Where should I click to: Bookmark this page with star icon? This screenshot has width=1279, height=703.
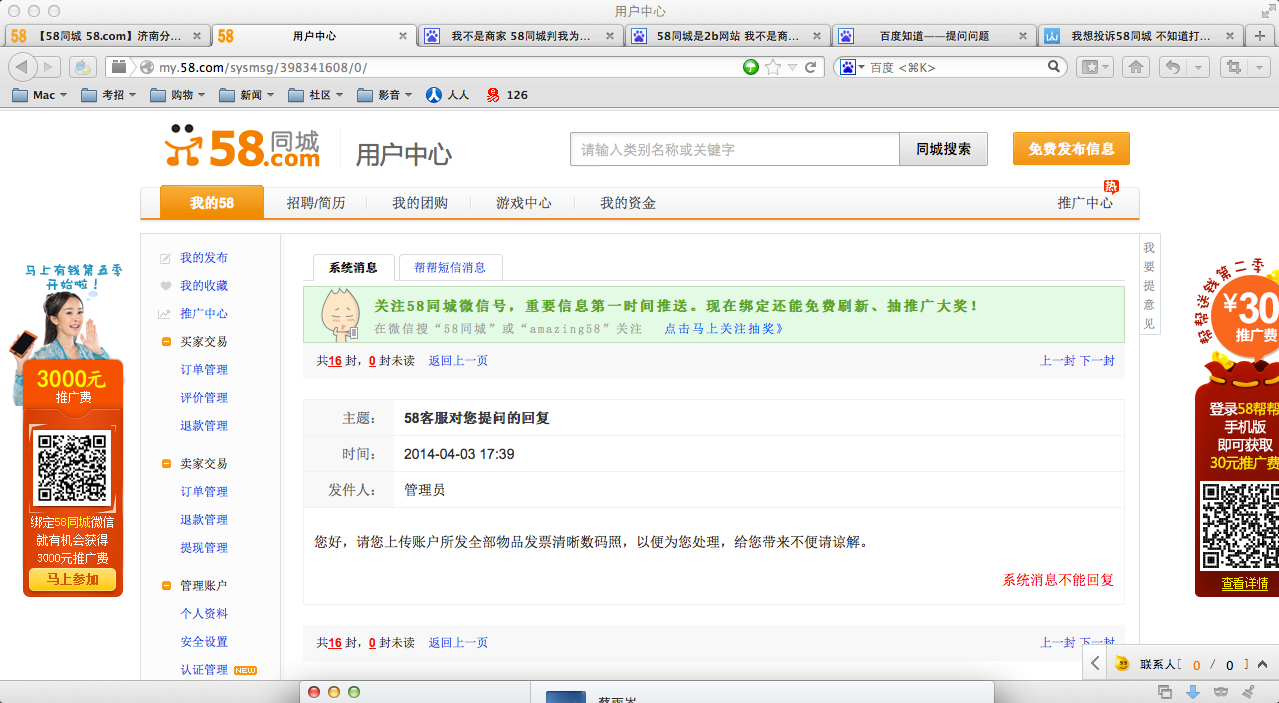[x=773, y=67]
